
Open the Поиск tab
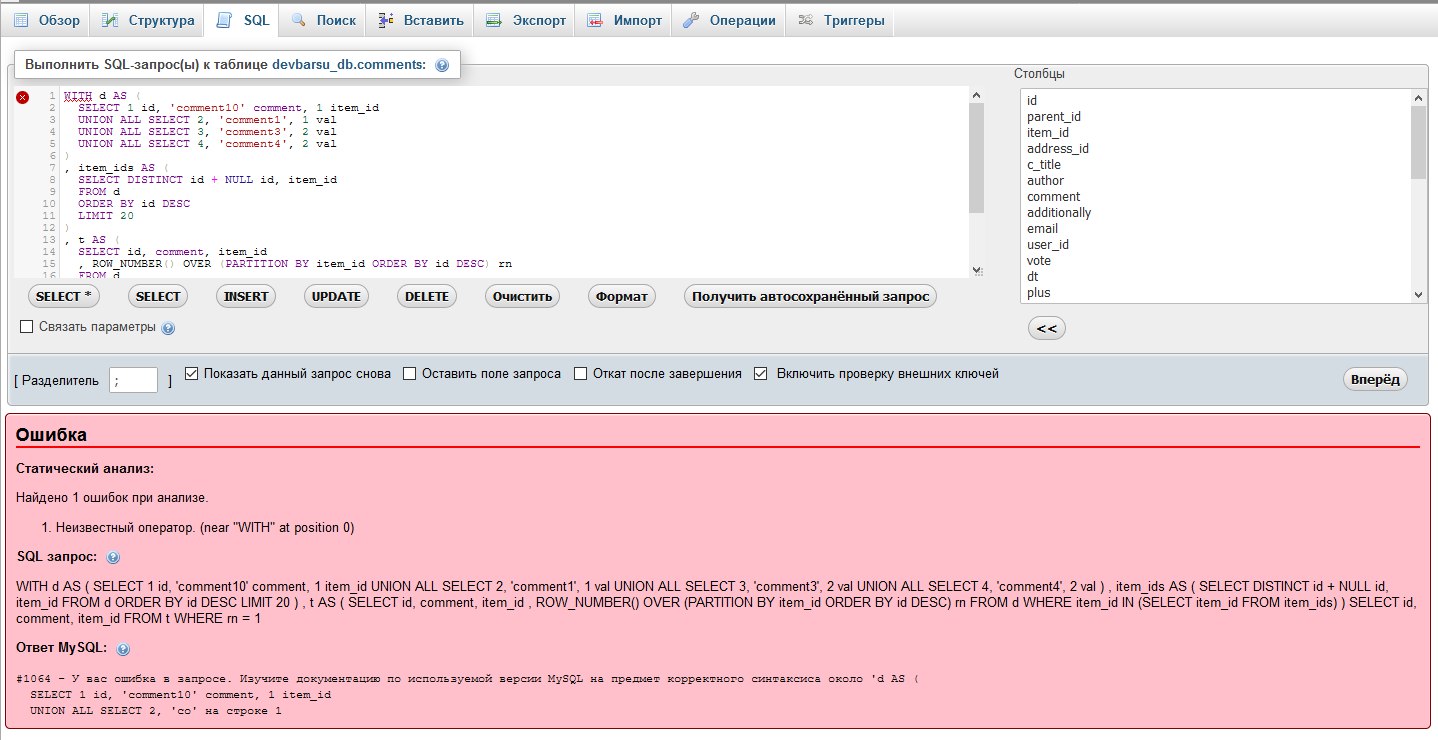click(x=323, y=20)
